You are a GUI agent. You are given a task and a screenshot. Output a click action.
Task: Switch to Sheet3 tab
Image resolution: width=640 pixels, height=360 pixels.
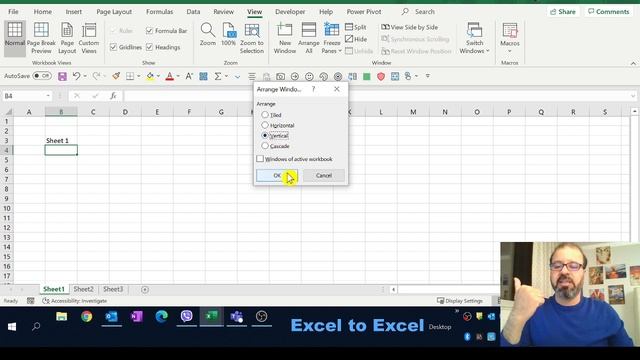point(113,289)
